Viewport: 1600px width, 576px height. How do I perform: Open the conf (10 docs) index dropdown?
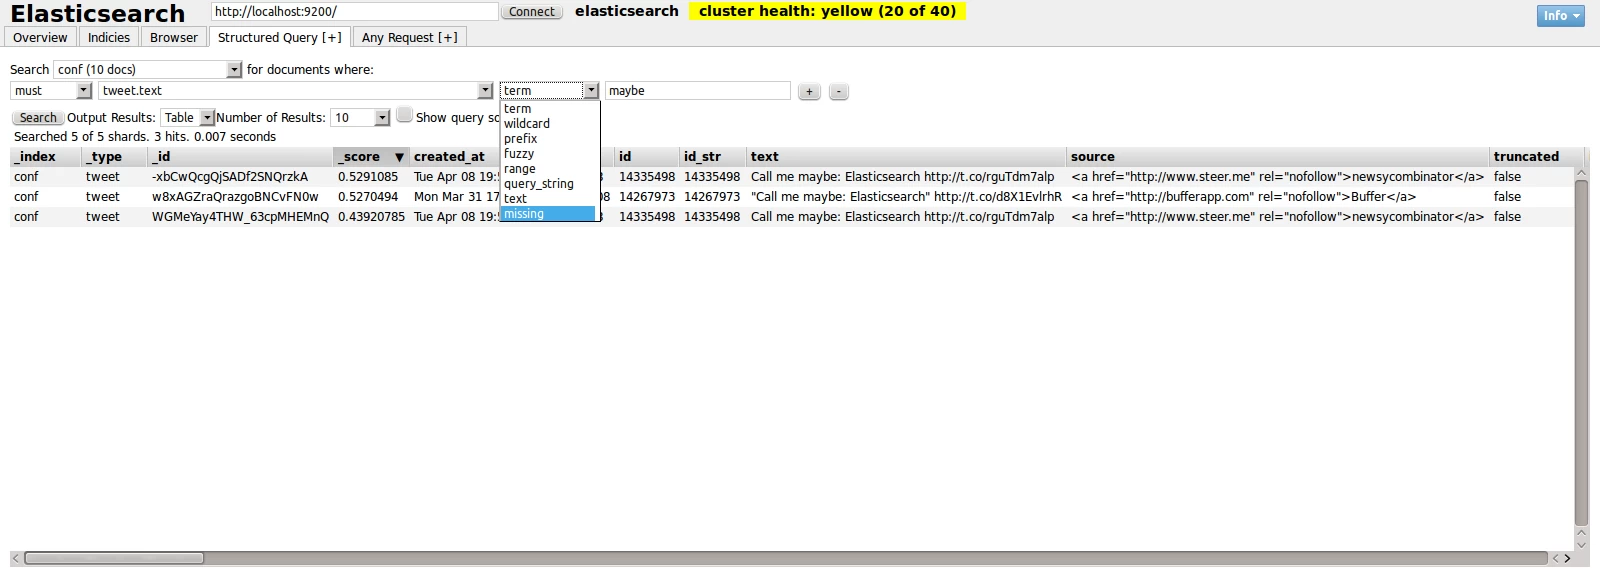click(148, 69)
